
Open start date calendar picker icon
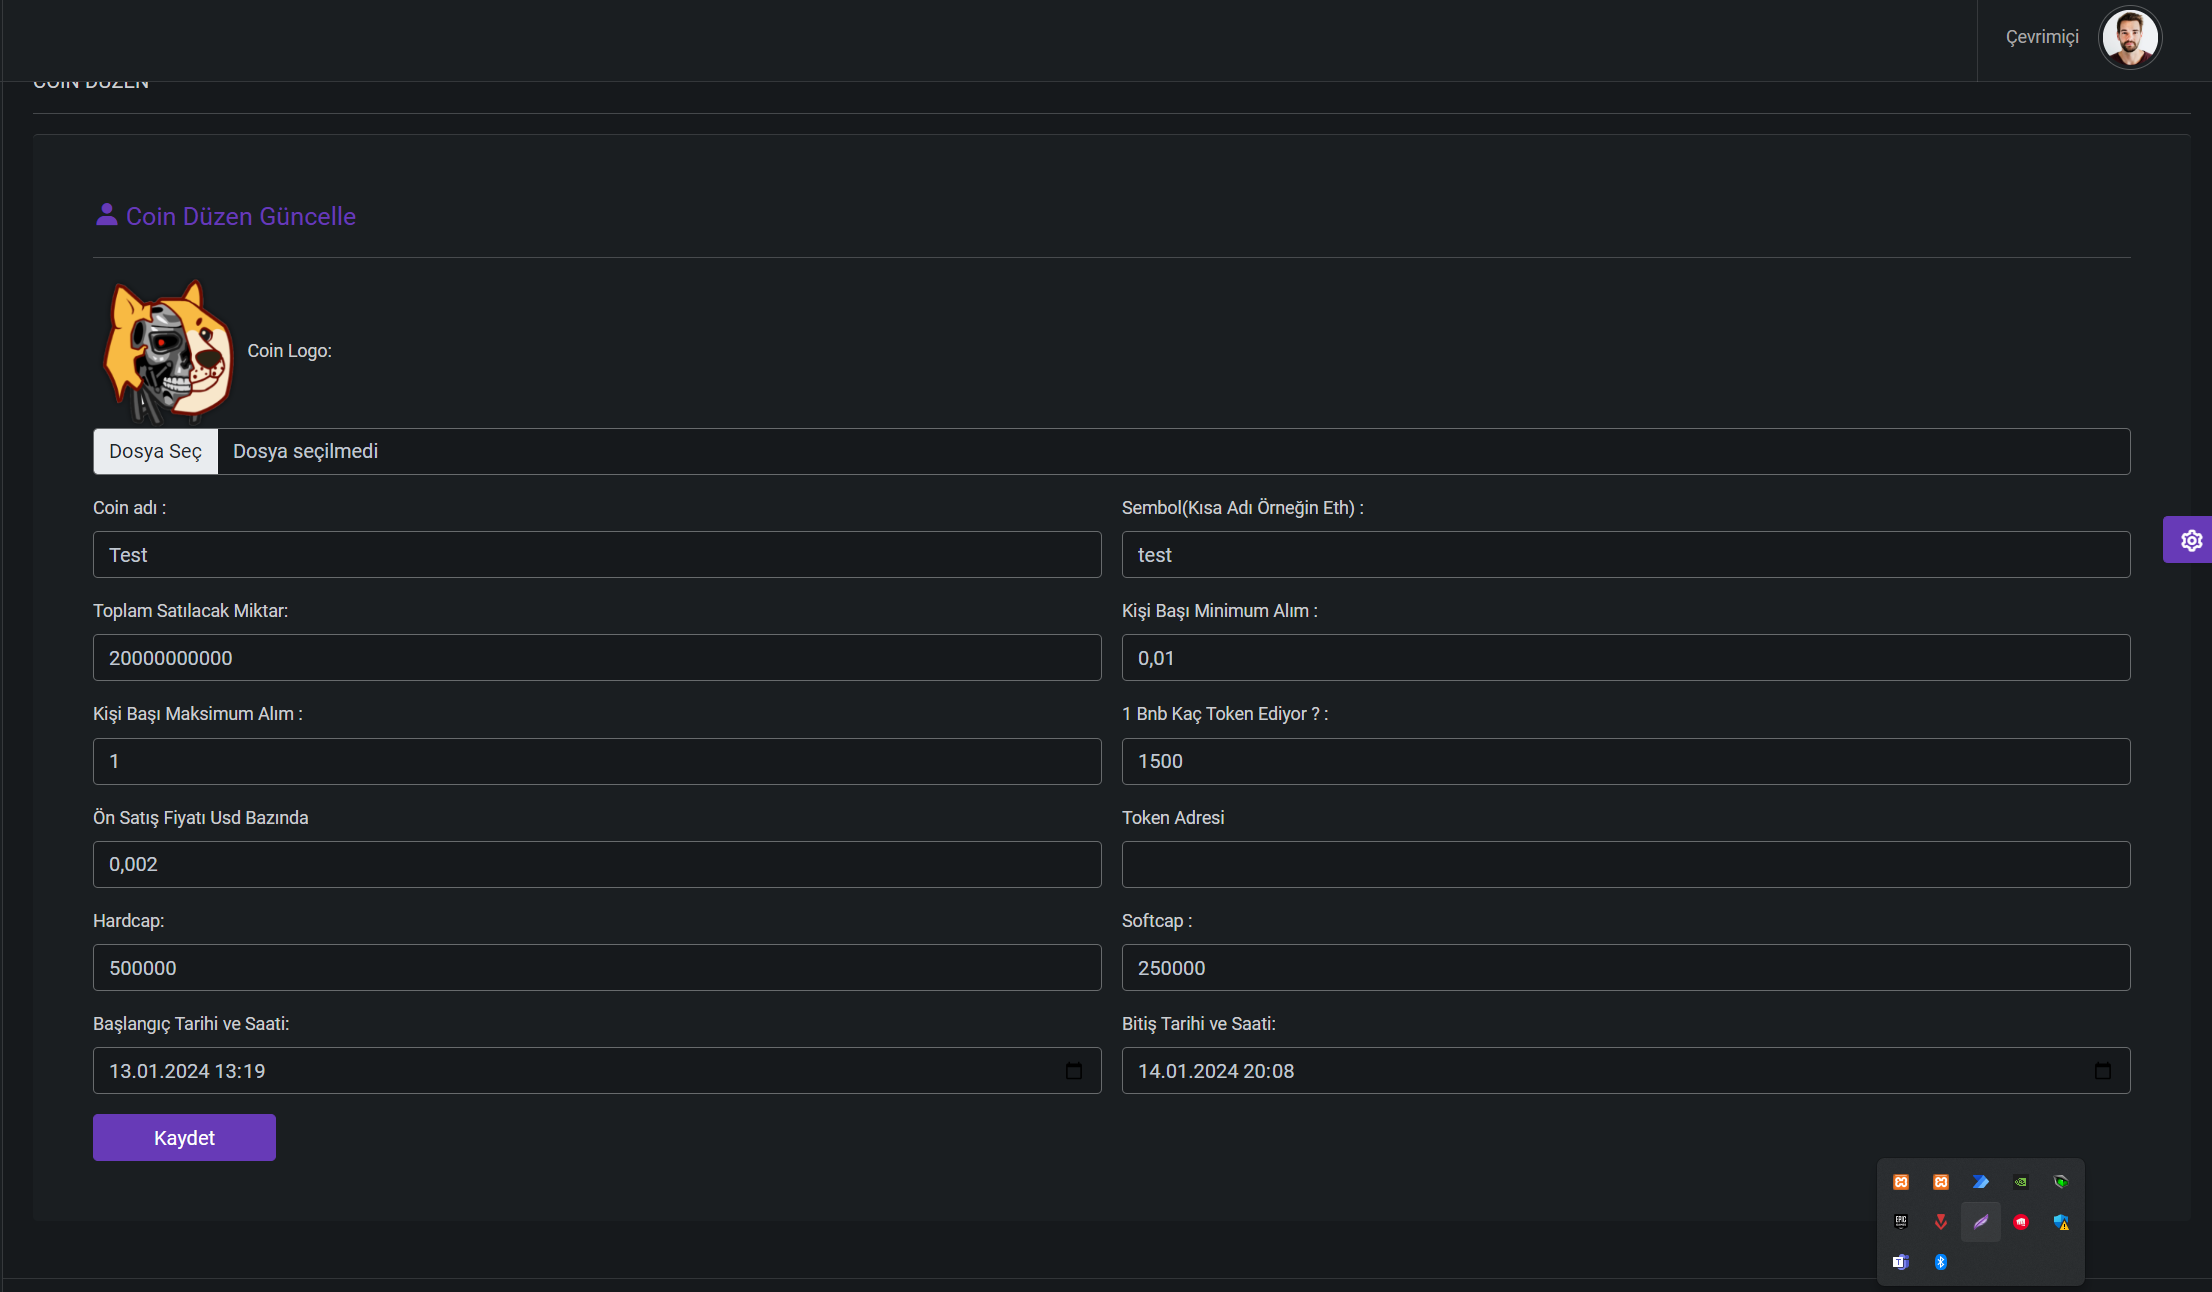pos(1074,1071)
